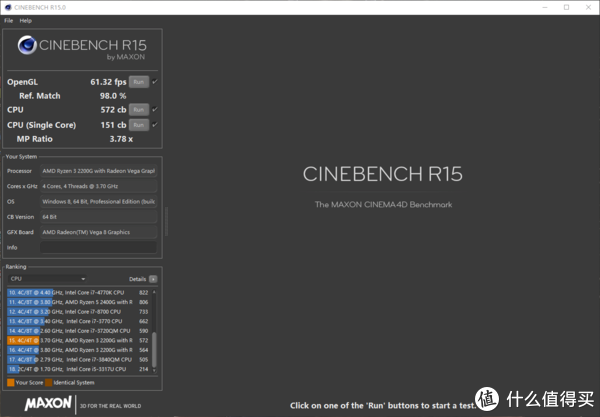Click the panel divider grip handle
Screen dimensions: 600x417
[x=166, y=222]
